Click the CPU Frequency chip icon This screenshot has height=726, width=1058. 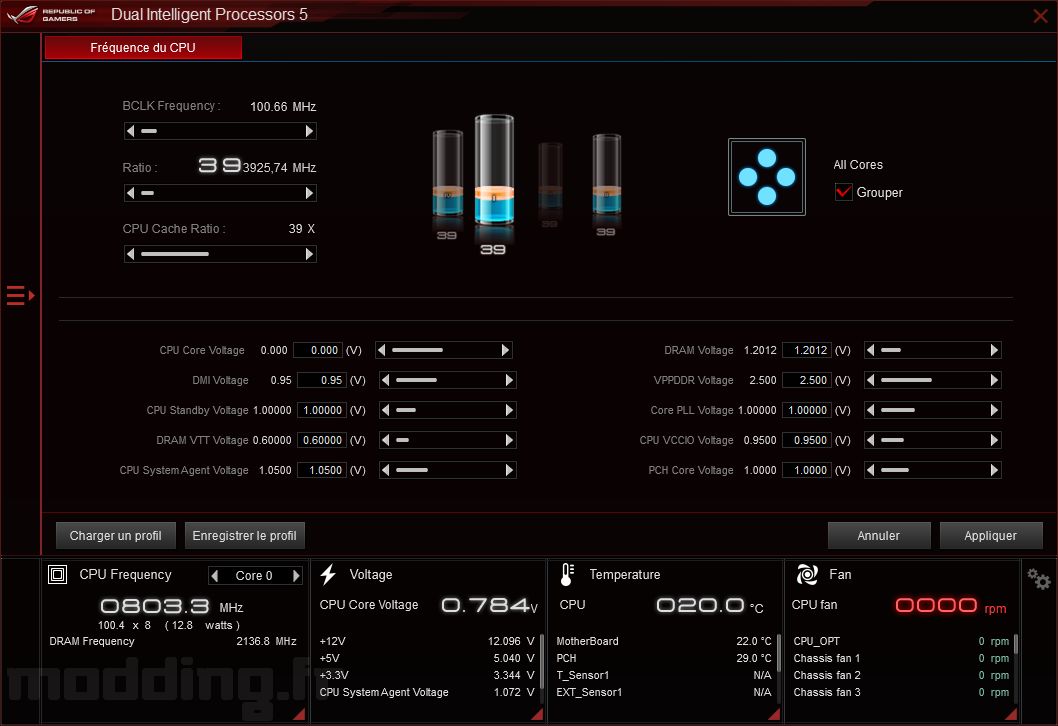[57, 574]
